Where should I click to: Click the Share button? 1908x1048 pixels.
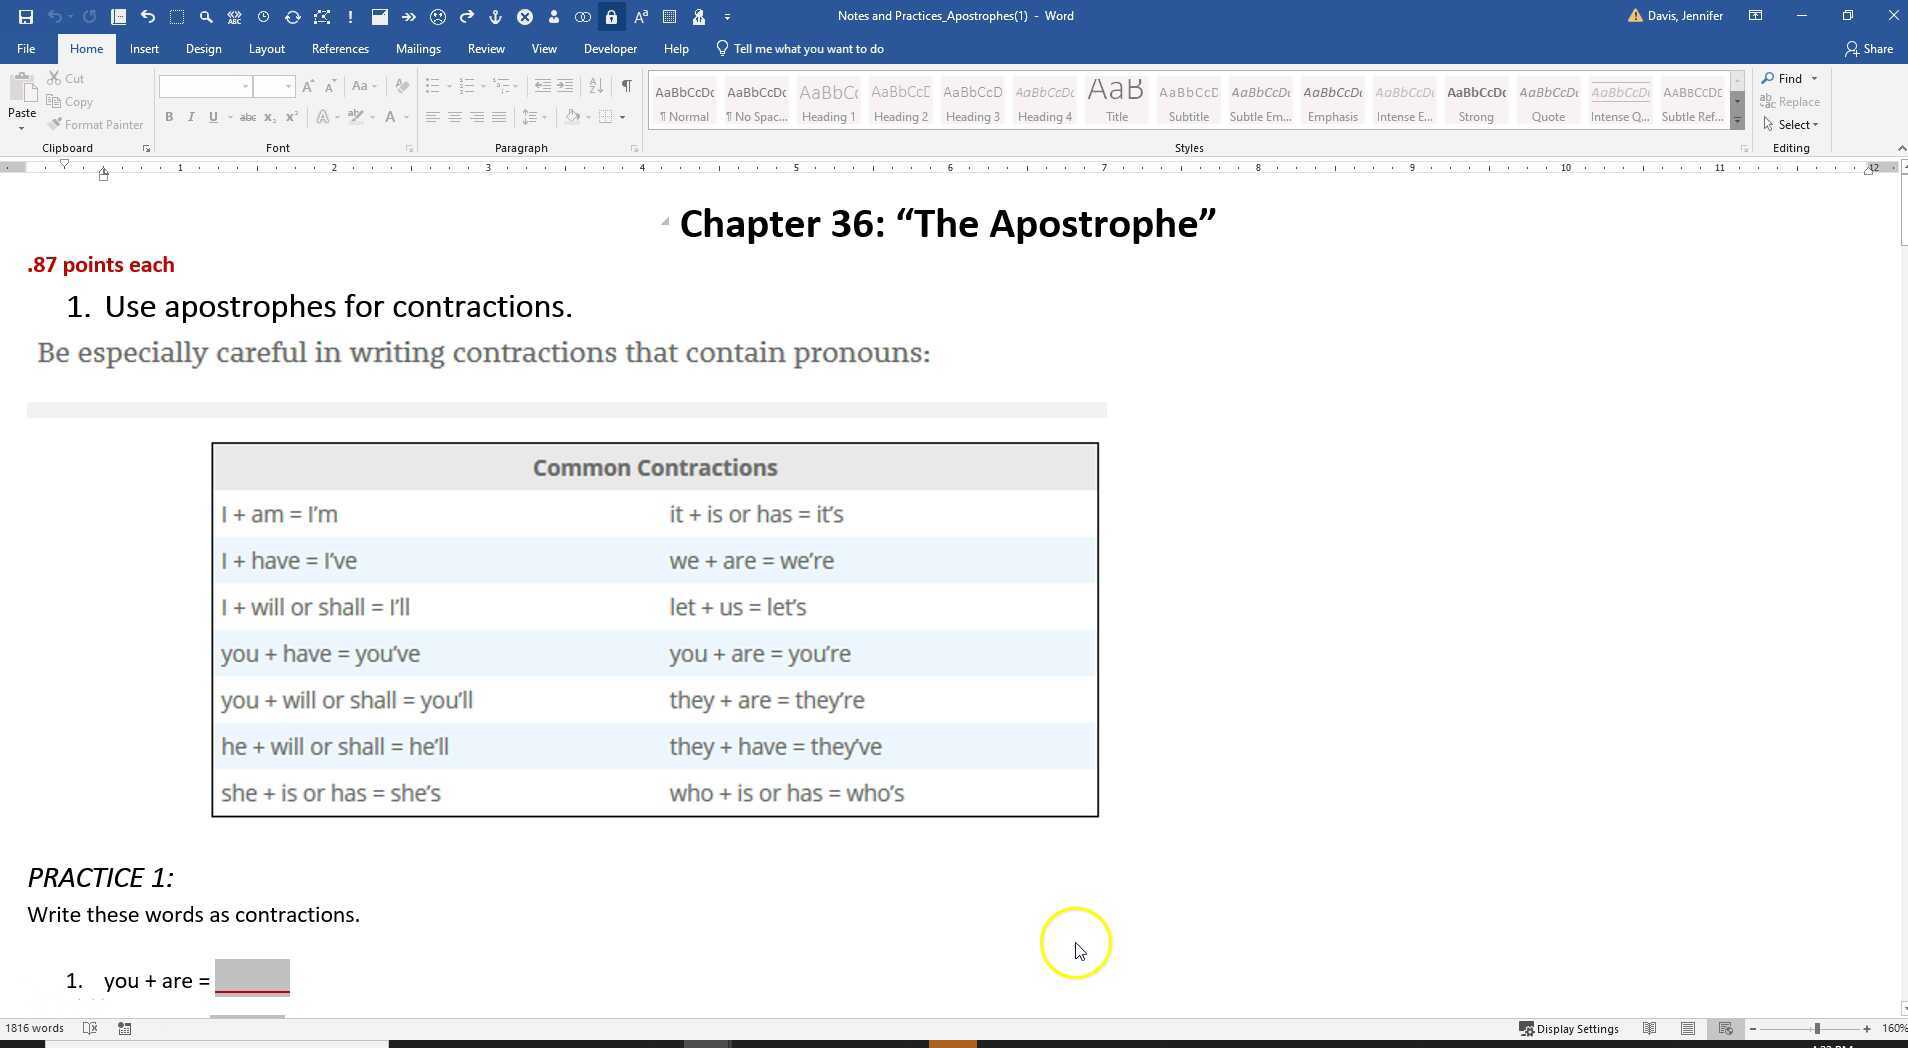click(x=1868, y=48)
